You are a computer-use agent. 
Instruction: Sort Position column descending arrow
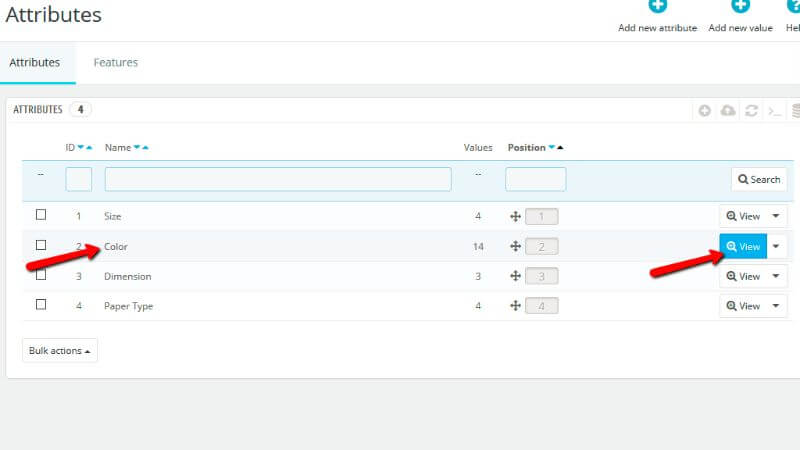pyautogui.click(x=552, y=147)
